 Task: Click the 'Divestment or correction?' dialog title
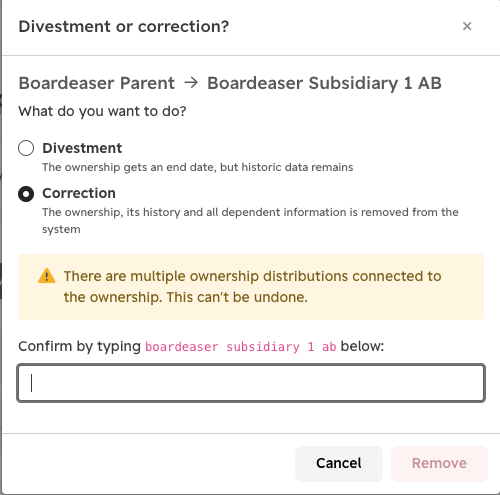point(124,26)
